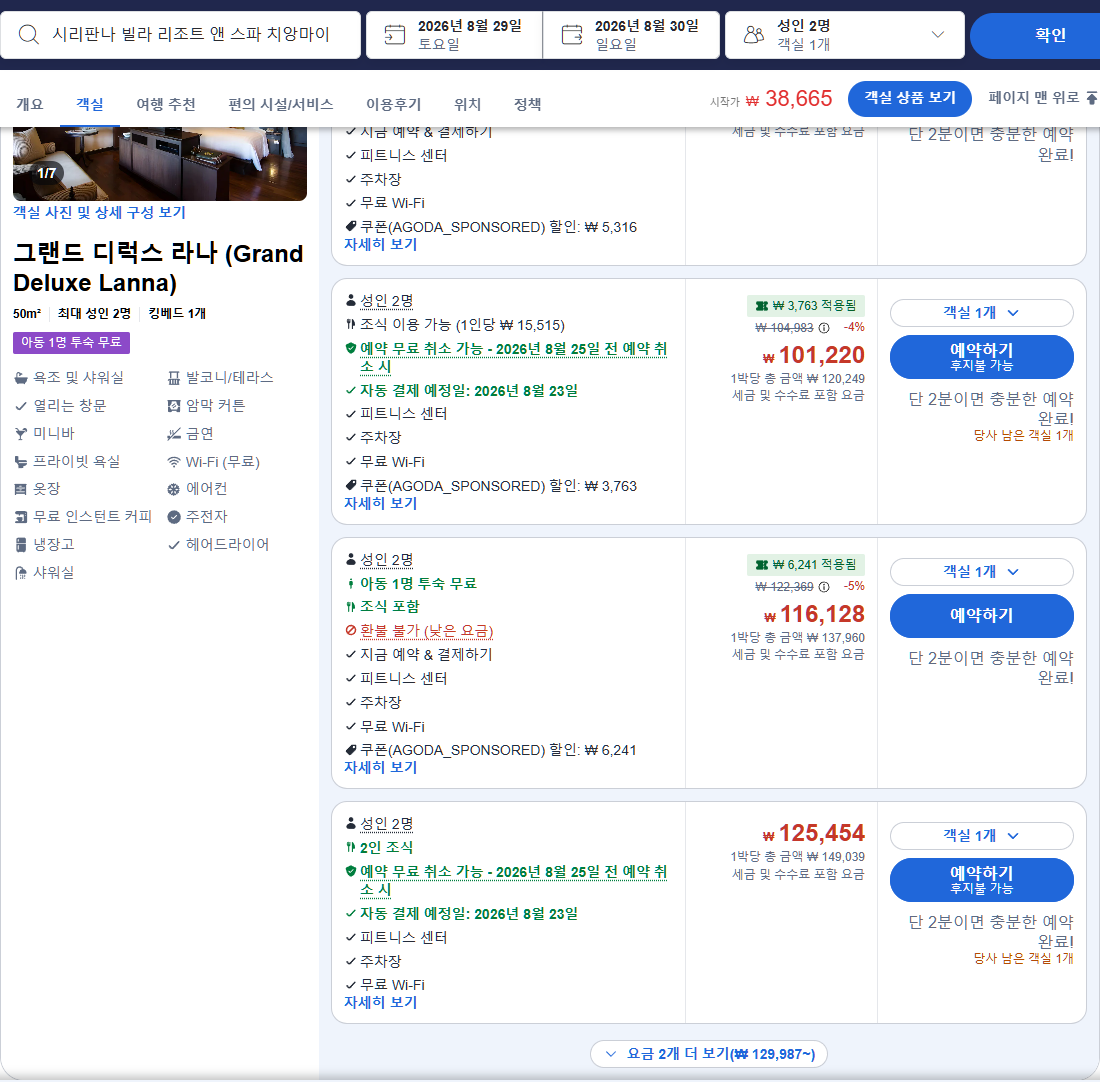Click non-refundable icon beside 환불 불가
The height and width of the screenshot is (1082, 1100).
(x=351, y=630)
